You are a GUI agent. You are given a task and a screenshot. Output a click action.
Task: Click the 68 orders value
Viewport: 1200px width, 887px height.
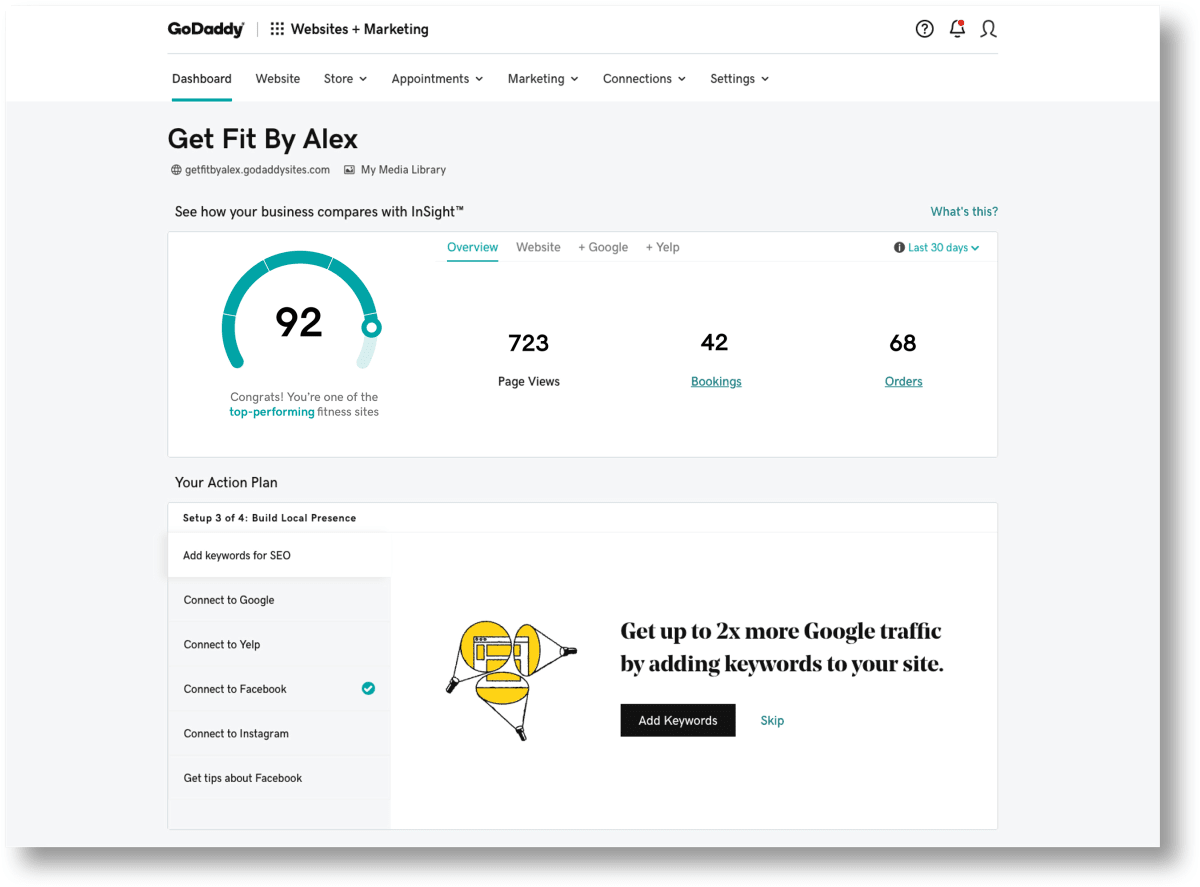(x=903, y=343)
